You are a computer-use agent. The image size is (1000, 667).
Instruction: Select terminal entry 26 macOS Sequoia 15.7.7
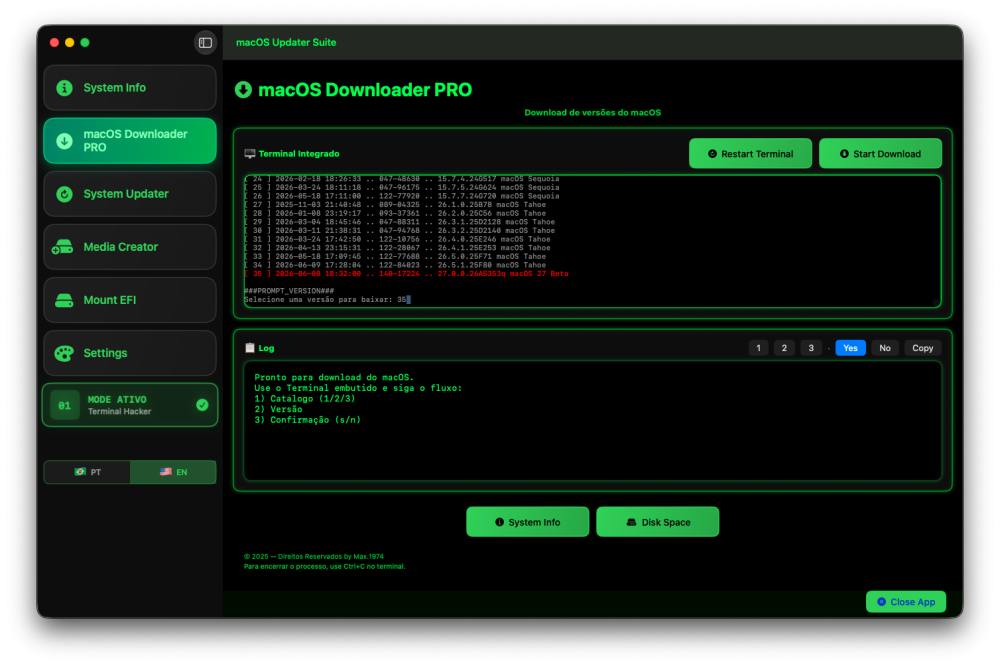(x=402, y=196)
